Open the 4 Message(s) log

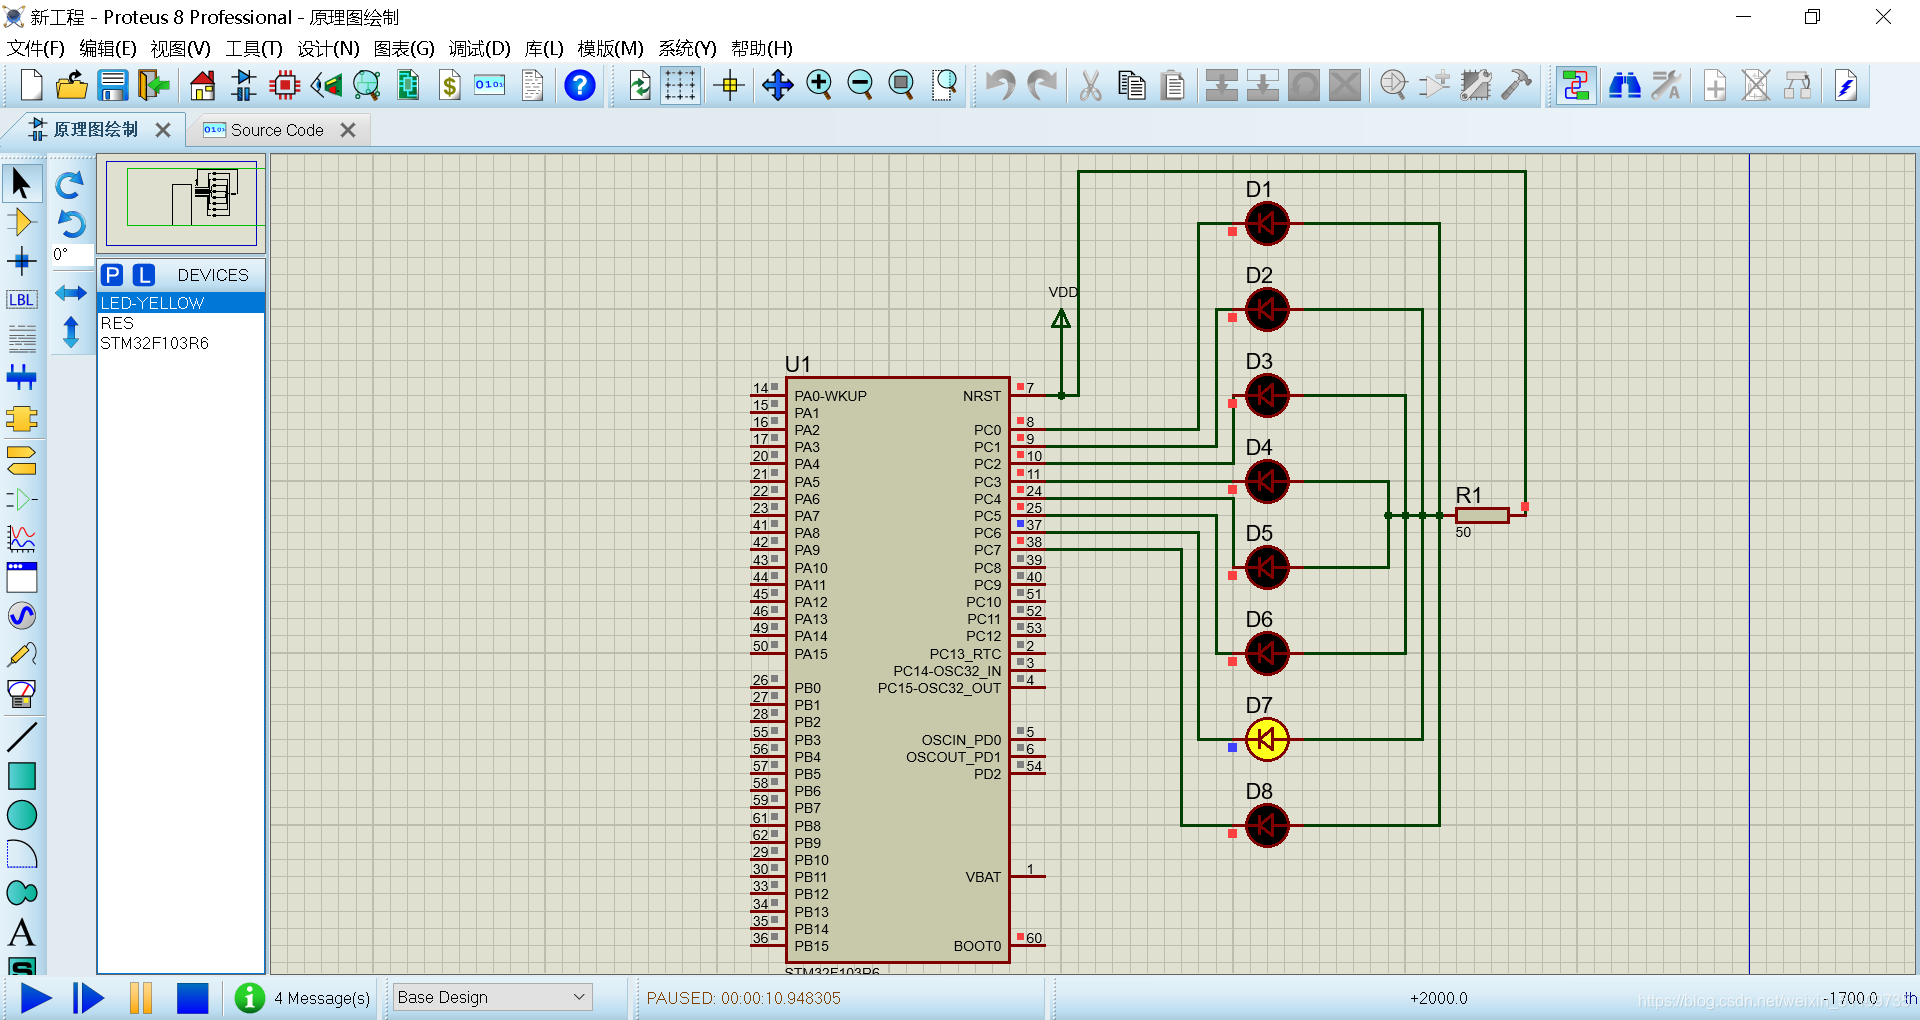point(302,998)
